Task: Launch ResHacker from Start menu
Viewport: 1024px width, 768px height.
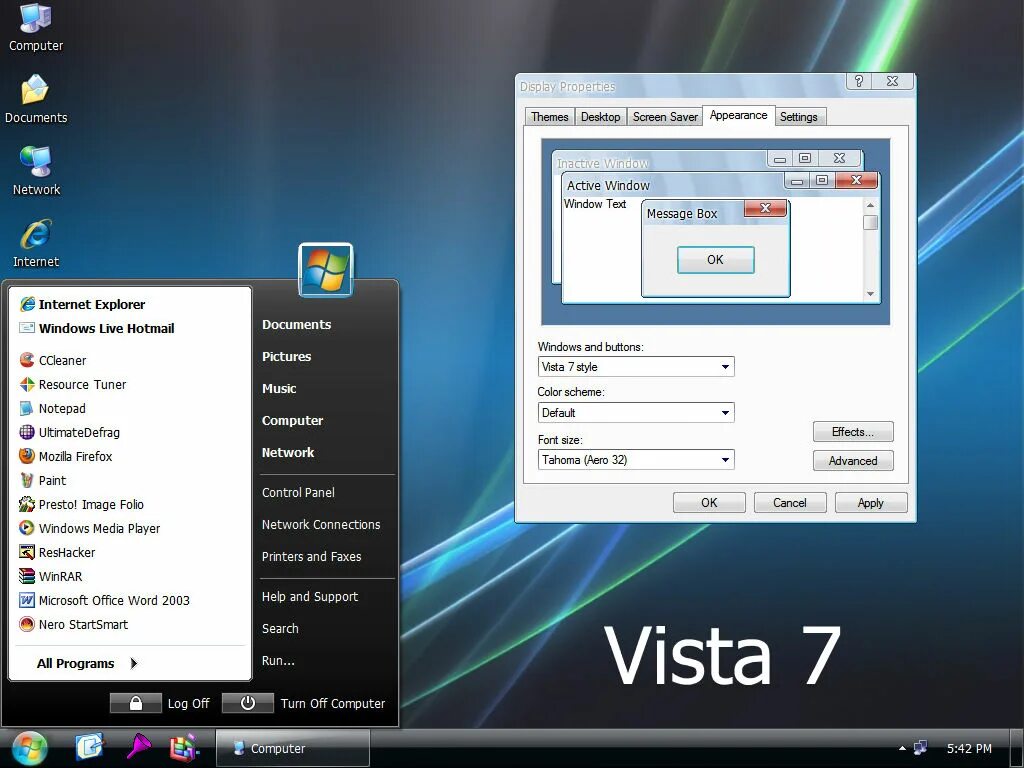Action: coord(57,552)
